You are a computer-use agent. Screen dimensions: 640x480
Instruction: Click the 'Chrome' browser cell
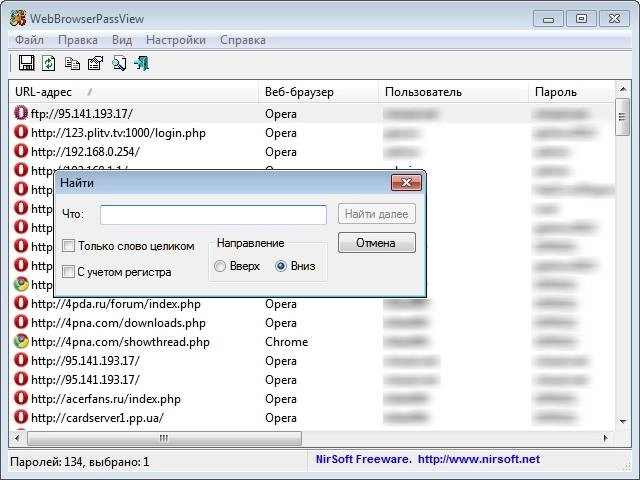(x=287, y=342)
